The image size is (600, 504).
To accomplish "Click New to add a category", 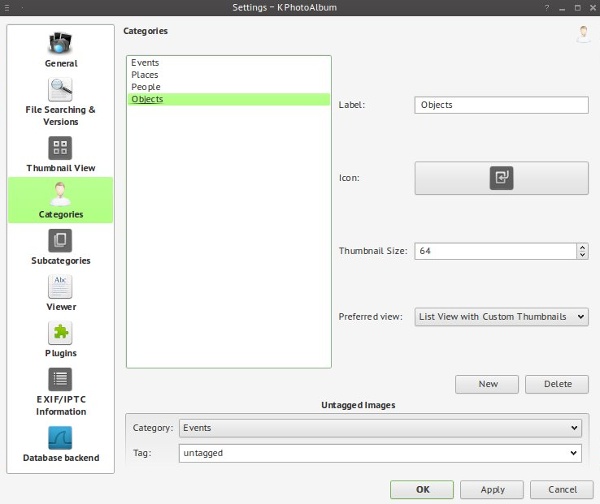I will pos(487,384).
